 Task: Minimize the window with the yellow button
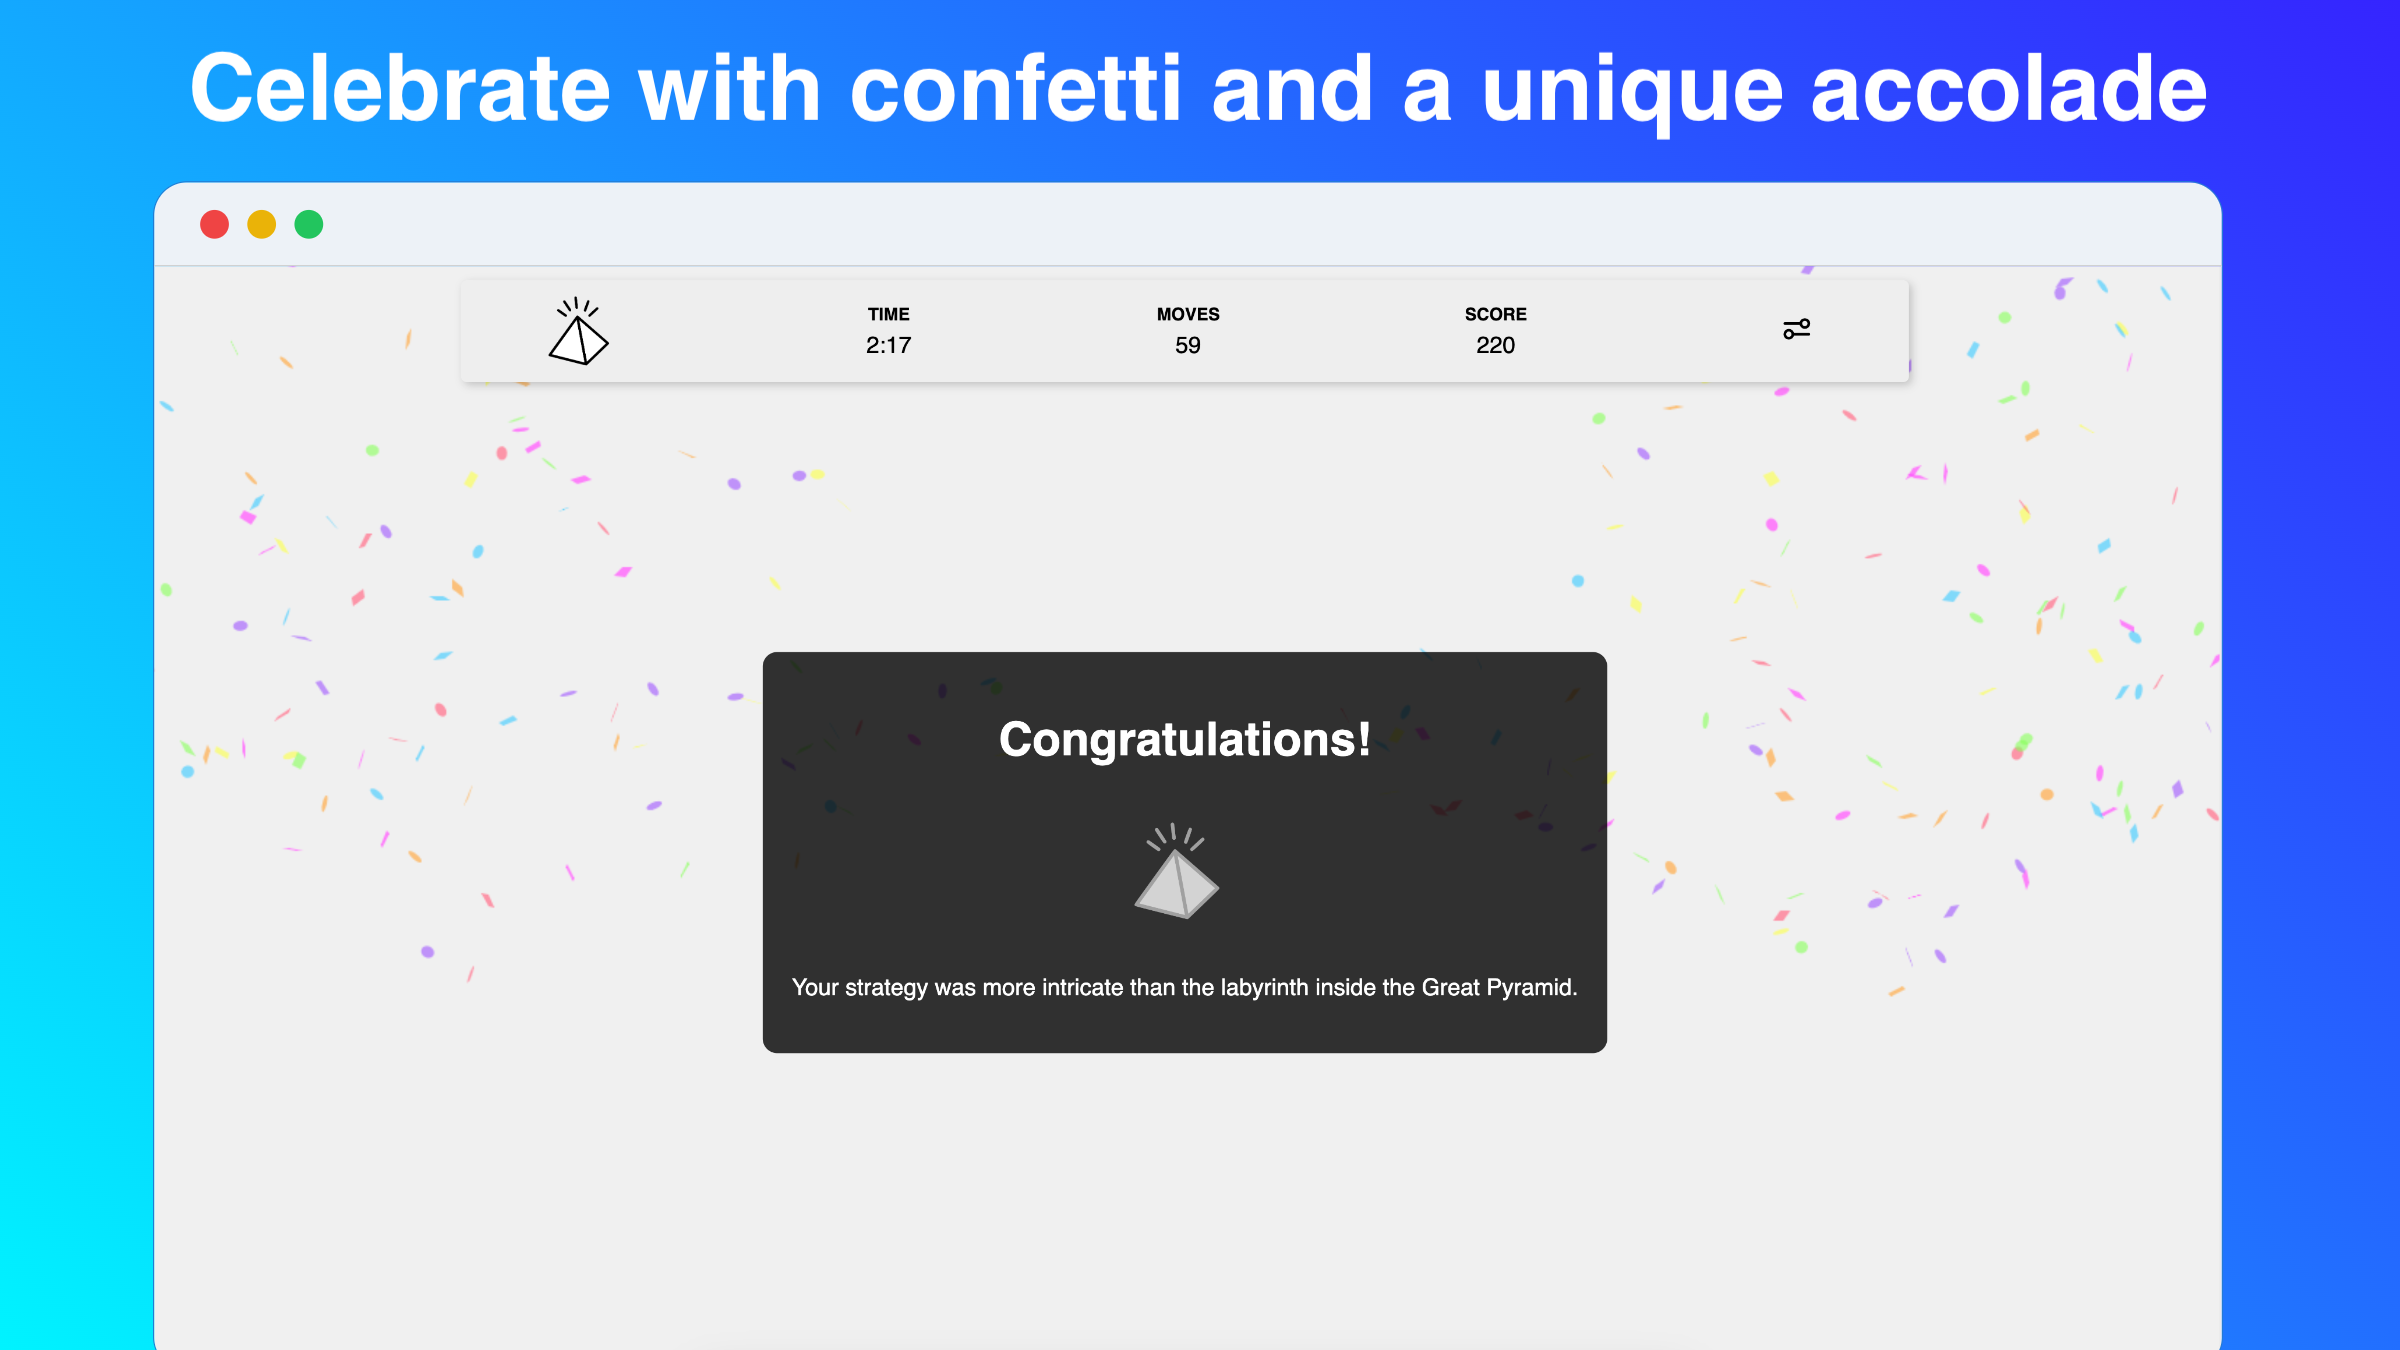[261, 224]
